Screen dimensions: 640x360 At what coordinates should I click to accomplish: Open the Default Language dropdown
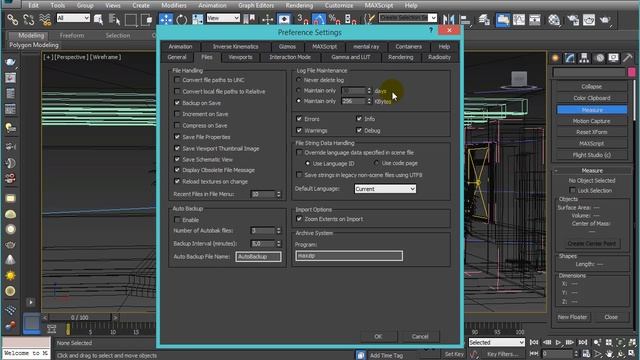[385, 189]
